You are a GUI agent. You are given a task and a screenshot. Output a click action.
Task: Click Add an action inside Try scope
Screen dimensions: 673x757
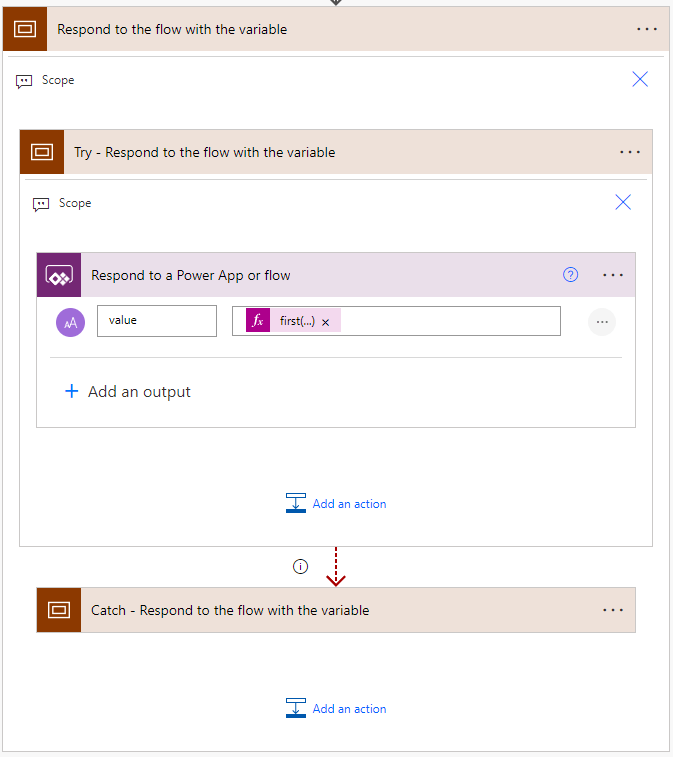point(336,504)
